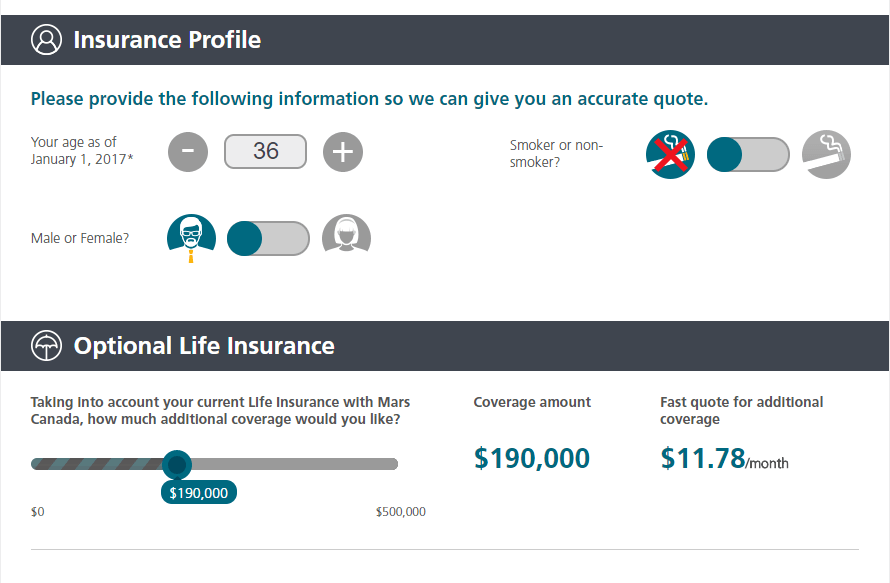Click the $190,000 slider tooltip label
Image resolution: width=890 pixels, height=583 pixels.
pos(199,493)
